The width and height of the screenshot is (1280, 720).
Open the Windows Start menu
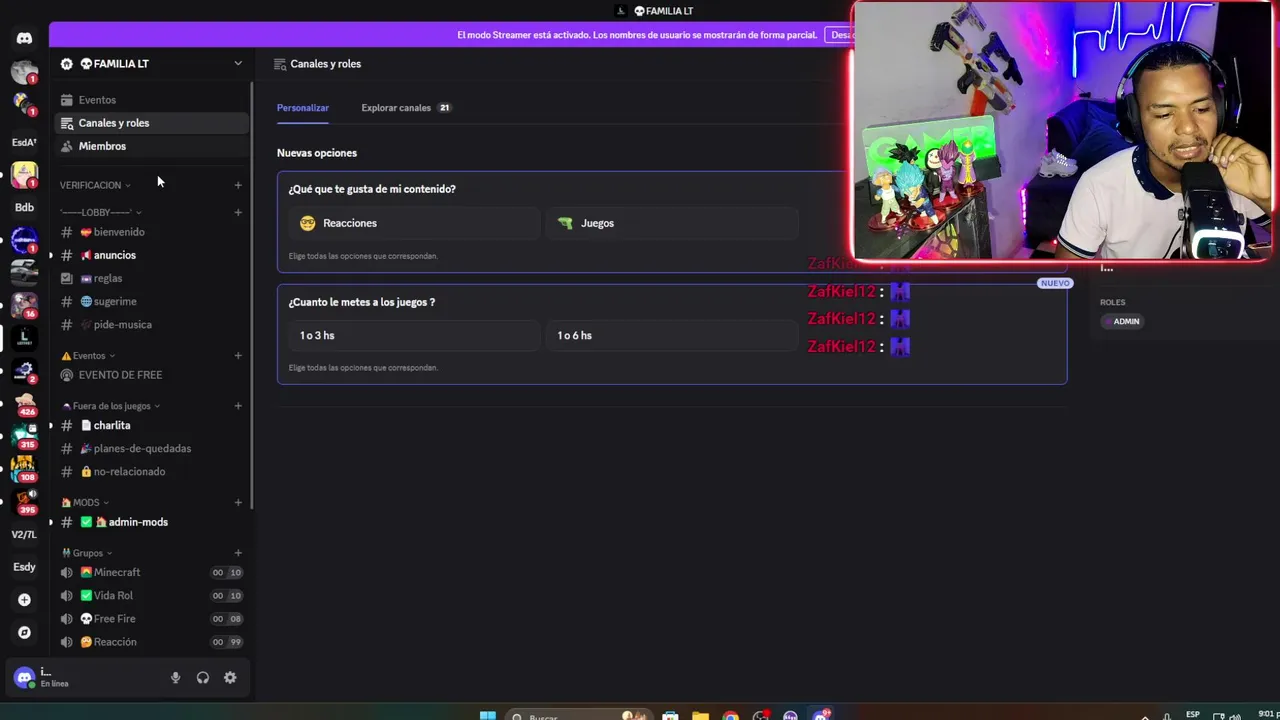click(x=487, y=716)
